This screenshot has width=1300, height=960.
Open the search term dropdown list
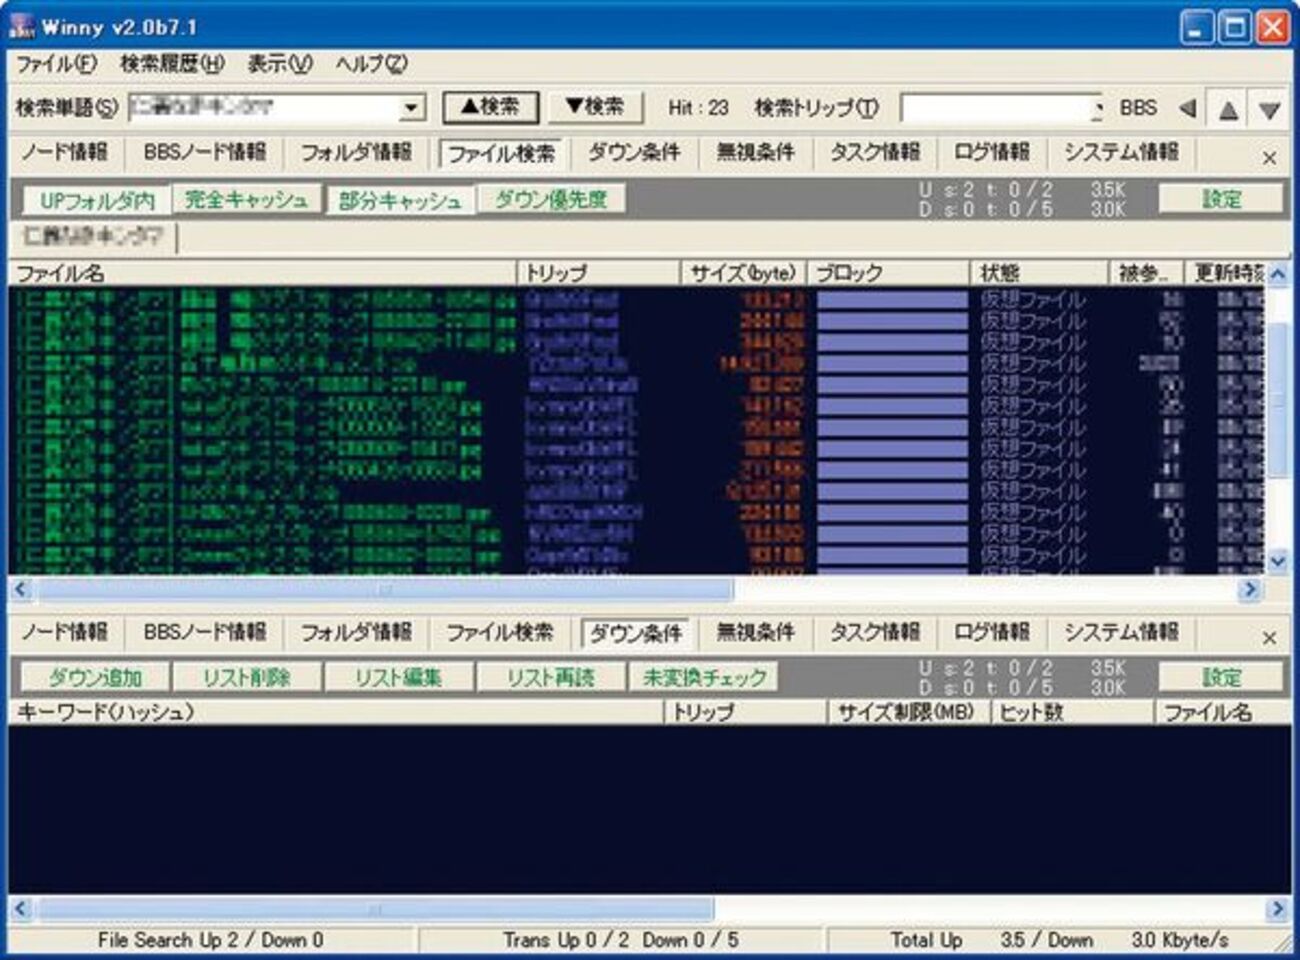coord(411,107)
